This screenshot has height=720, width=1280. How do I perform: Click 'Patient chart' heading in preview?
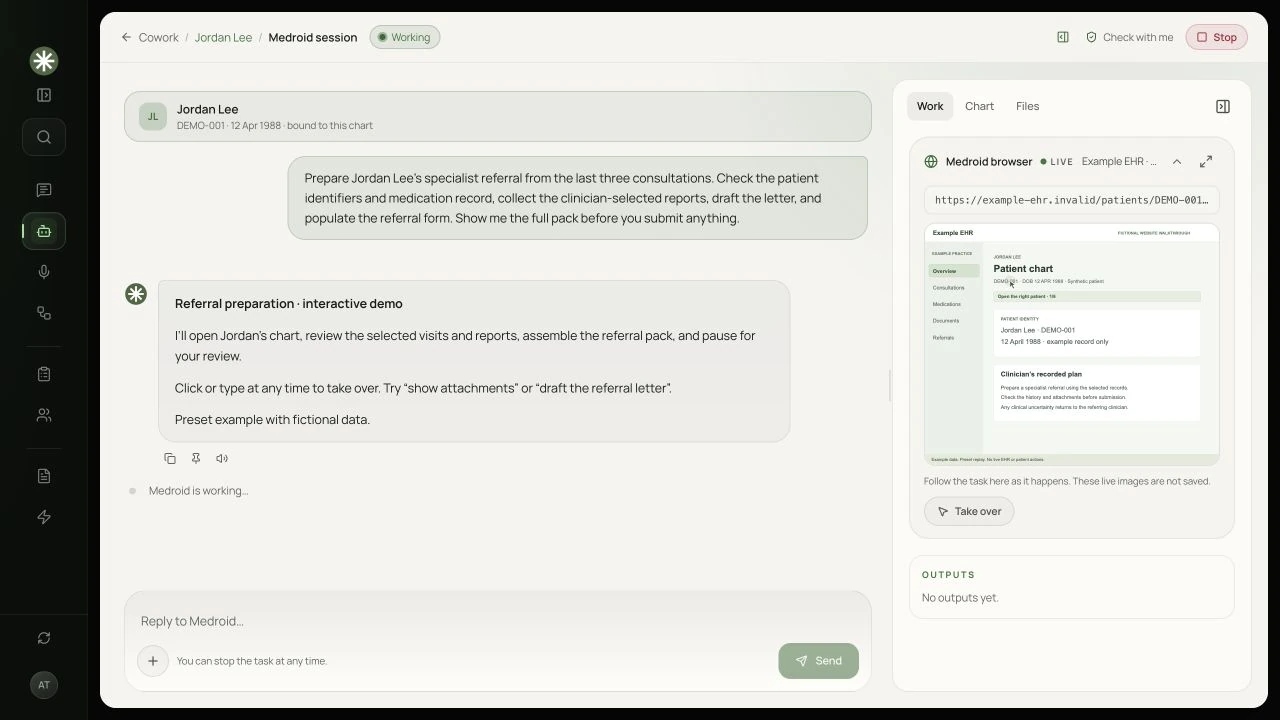click(1023, 268)
